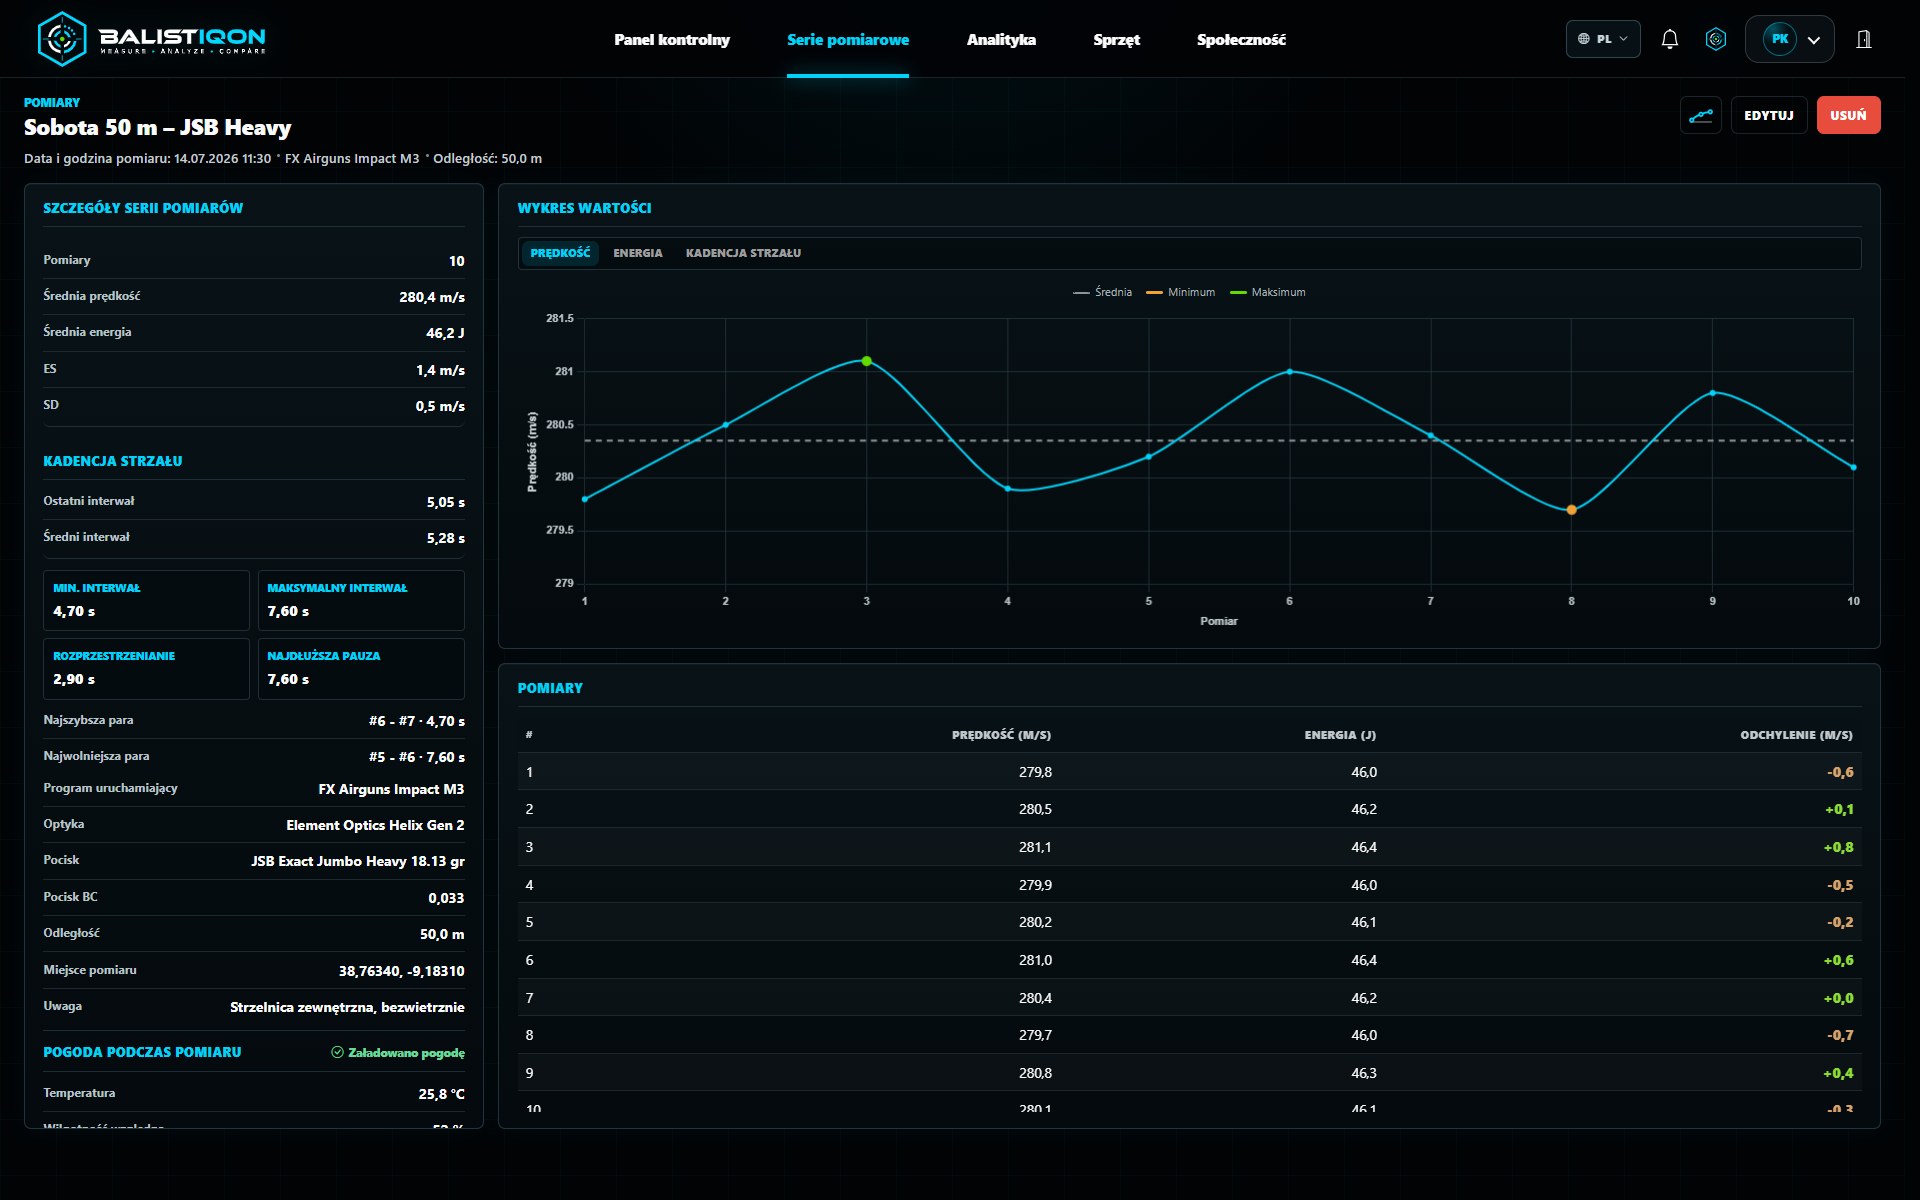
Task: Switch chart to Energia tab
Action: (638, 253)
